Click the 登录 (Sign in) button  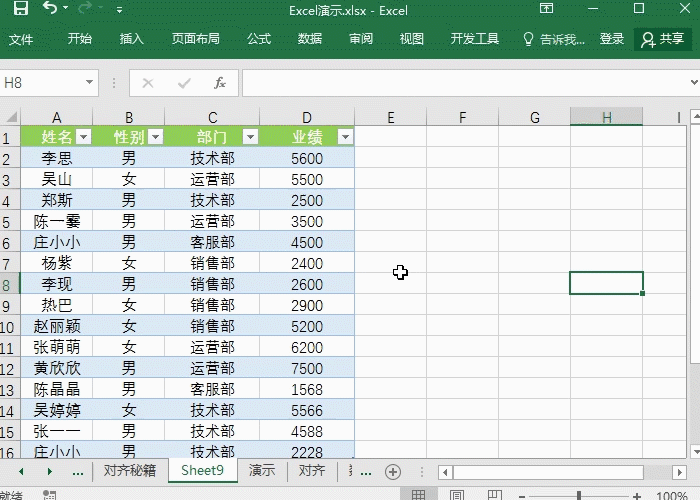612,39
